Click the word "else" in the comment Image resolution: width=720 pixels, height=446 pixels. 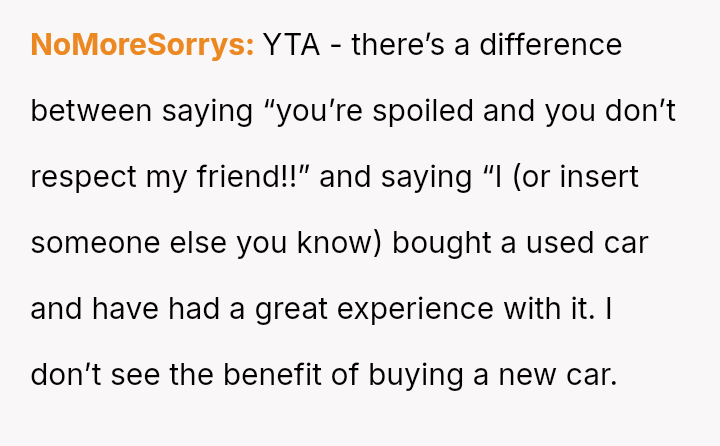pos(202,243)
